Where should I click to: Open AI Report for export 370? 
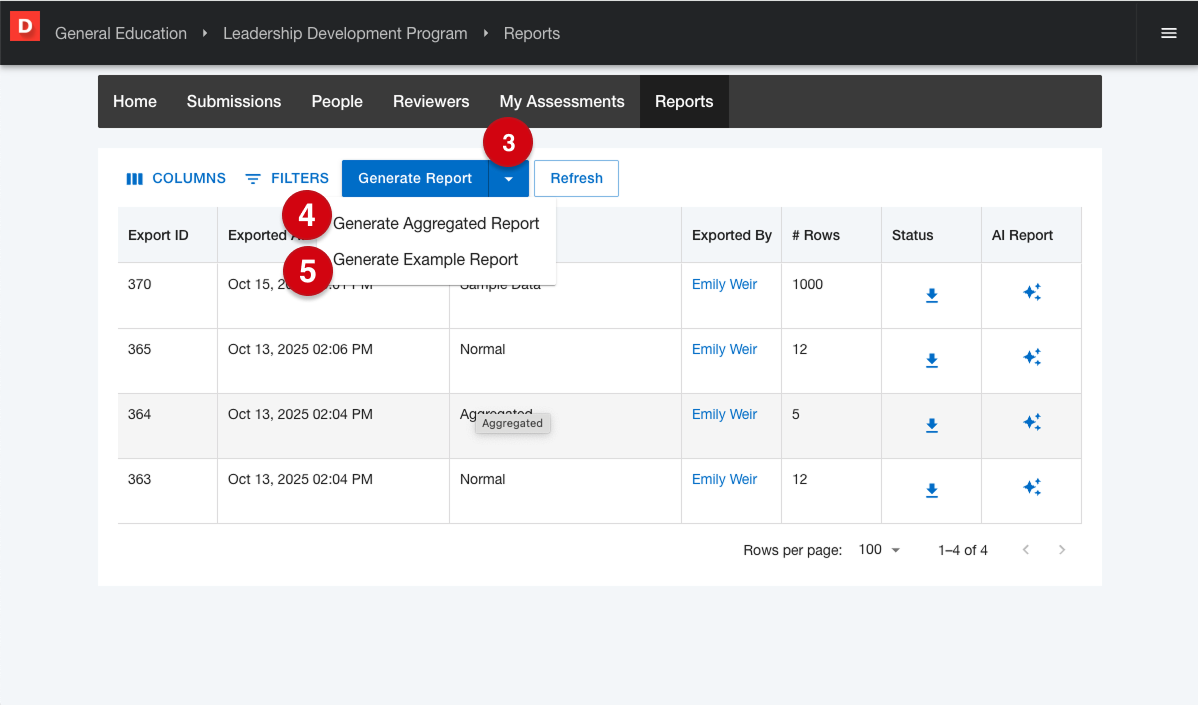1031,292
